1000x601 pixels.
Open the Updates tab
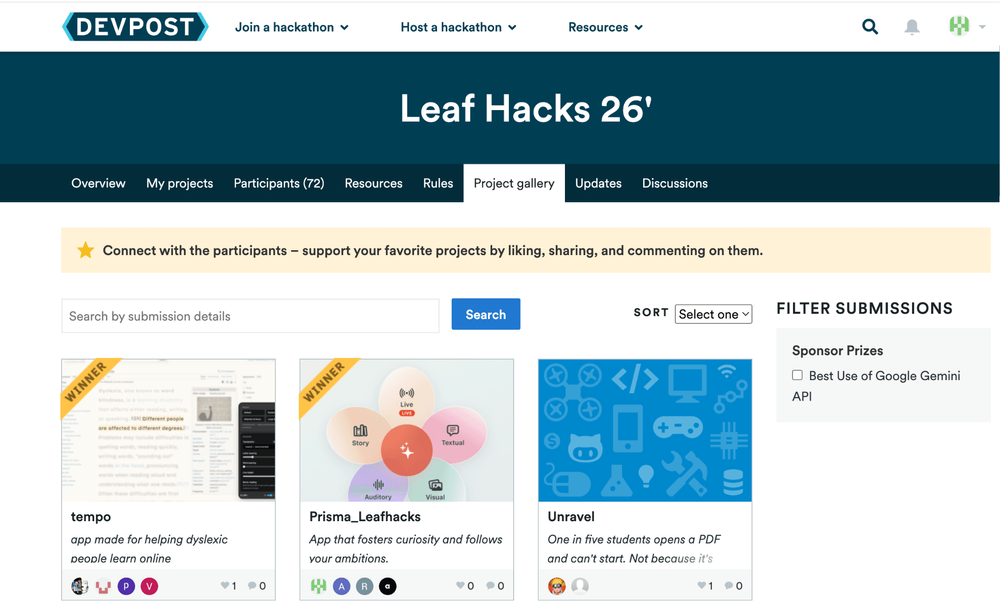[x=598, y=183]
